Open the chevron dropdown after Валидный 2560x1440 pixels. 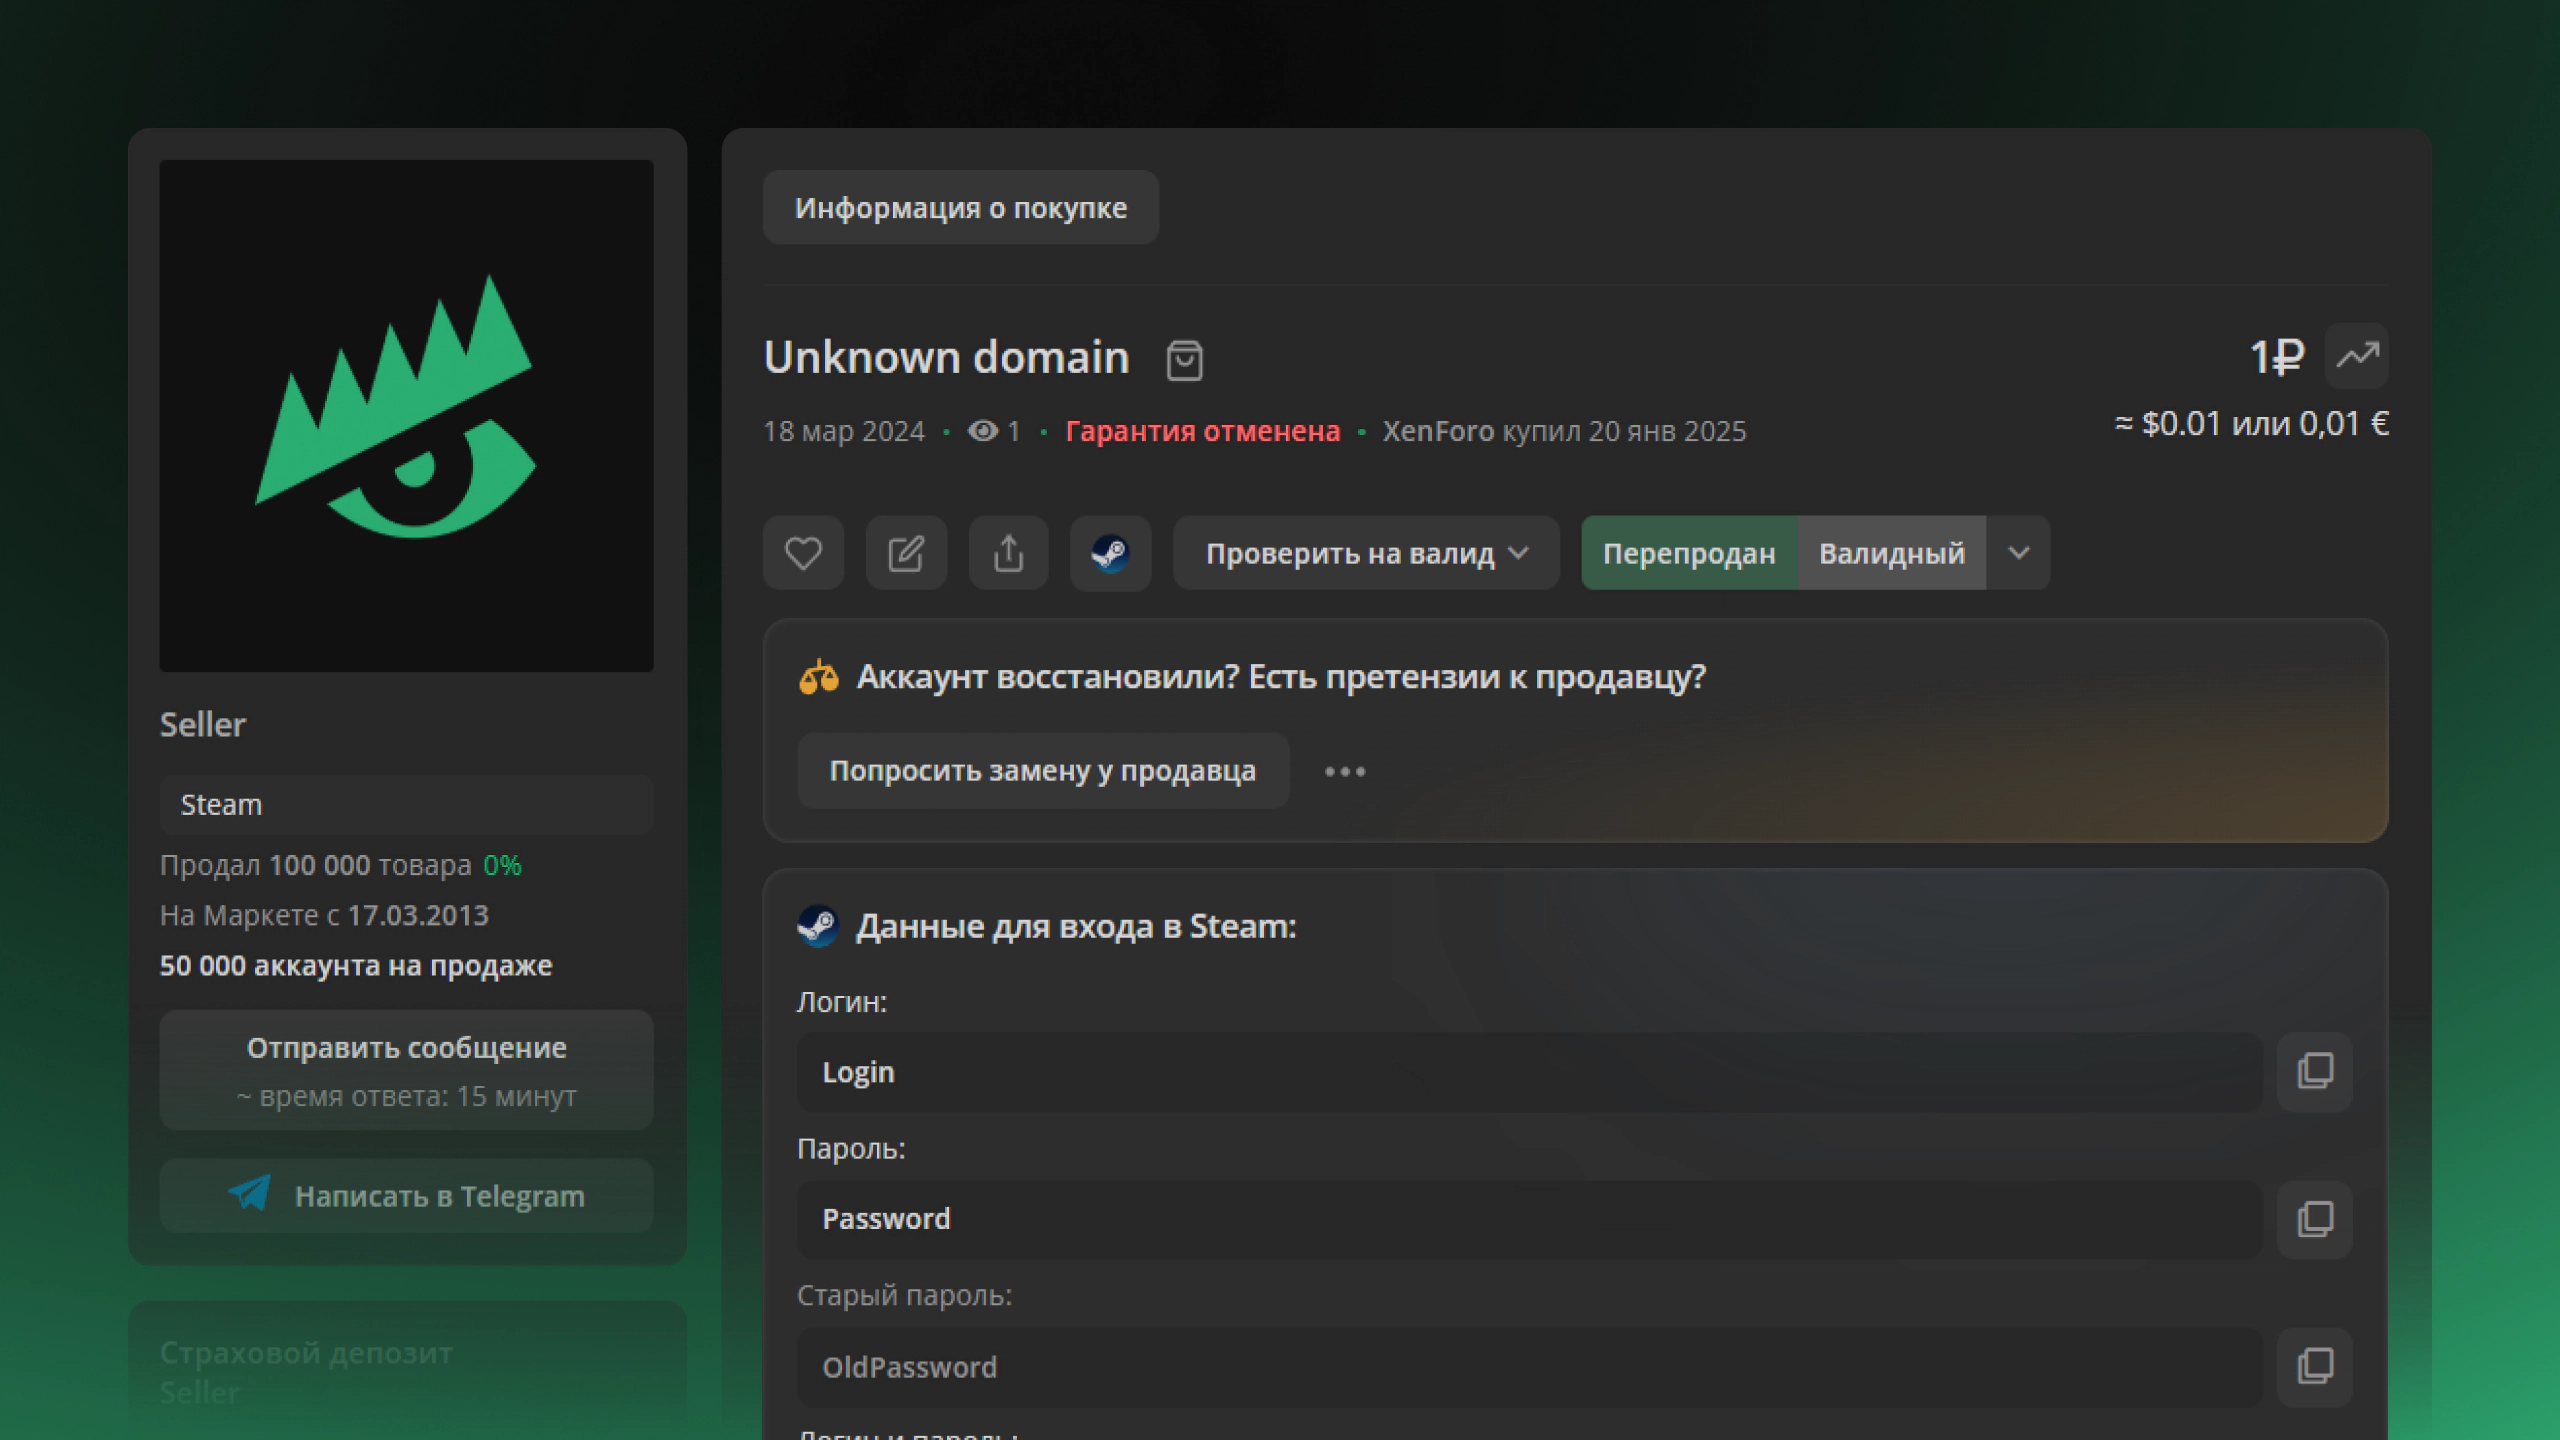[2019, 553]
